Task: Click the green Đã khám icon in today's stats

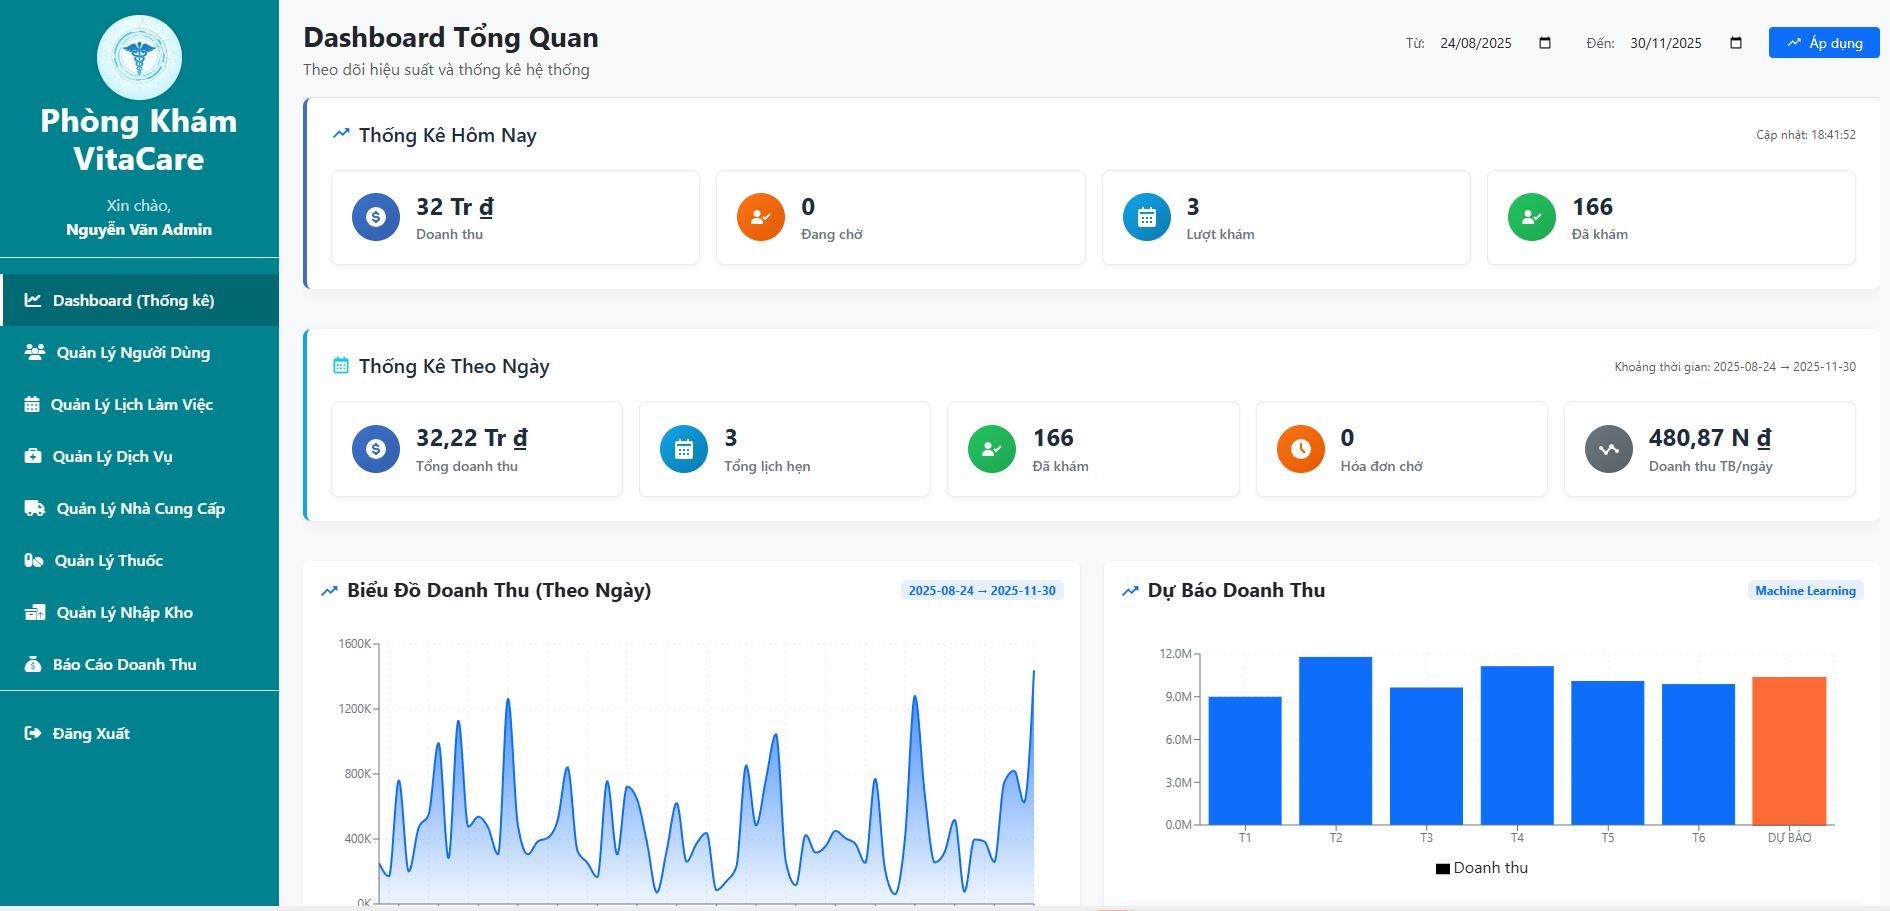Action: tap(1532, 217)
